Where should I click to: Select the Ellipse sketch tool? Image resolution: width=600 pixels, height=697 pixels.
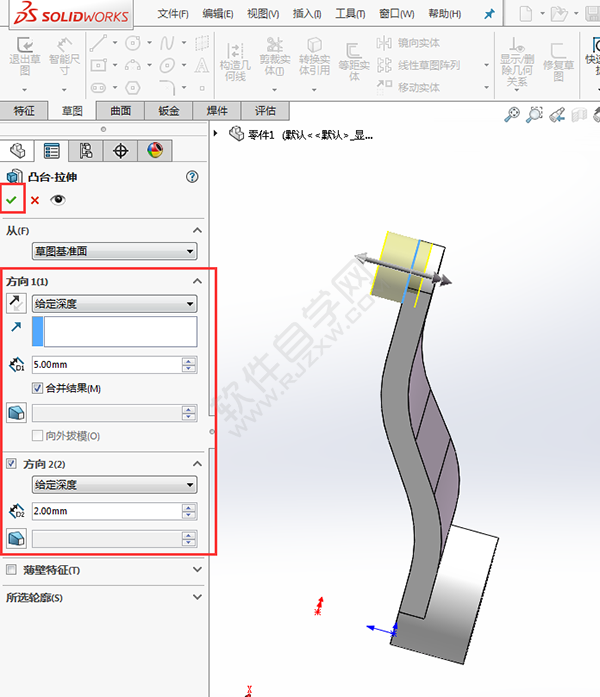167,65
